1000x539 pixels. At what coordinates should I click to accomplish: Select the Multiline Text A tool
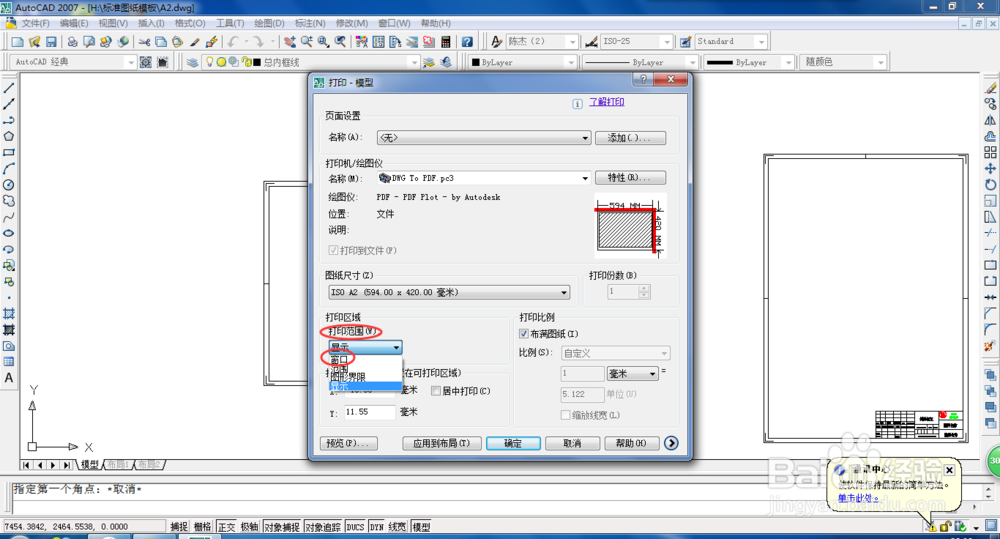point(9,378)
